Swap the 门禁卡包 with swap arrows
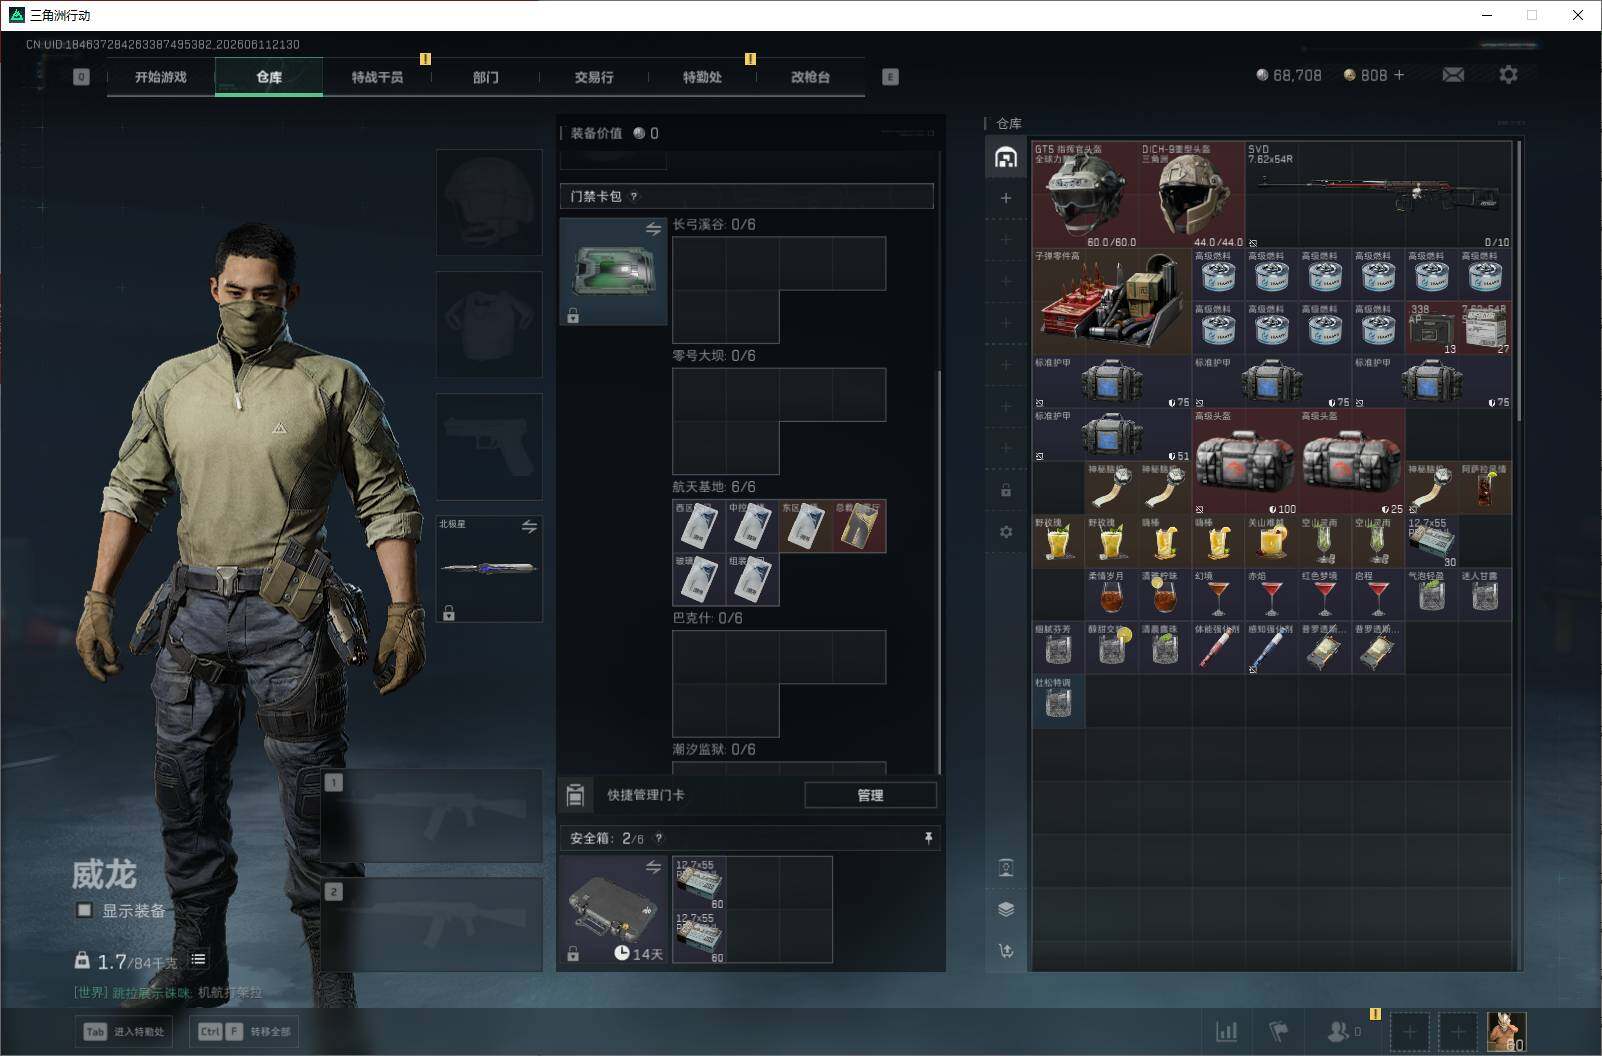1602x1056 pixels. click(653, 229)
